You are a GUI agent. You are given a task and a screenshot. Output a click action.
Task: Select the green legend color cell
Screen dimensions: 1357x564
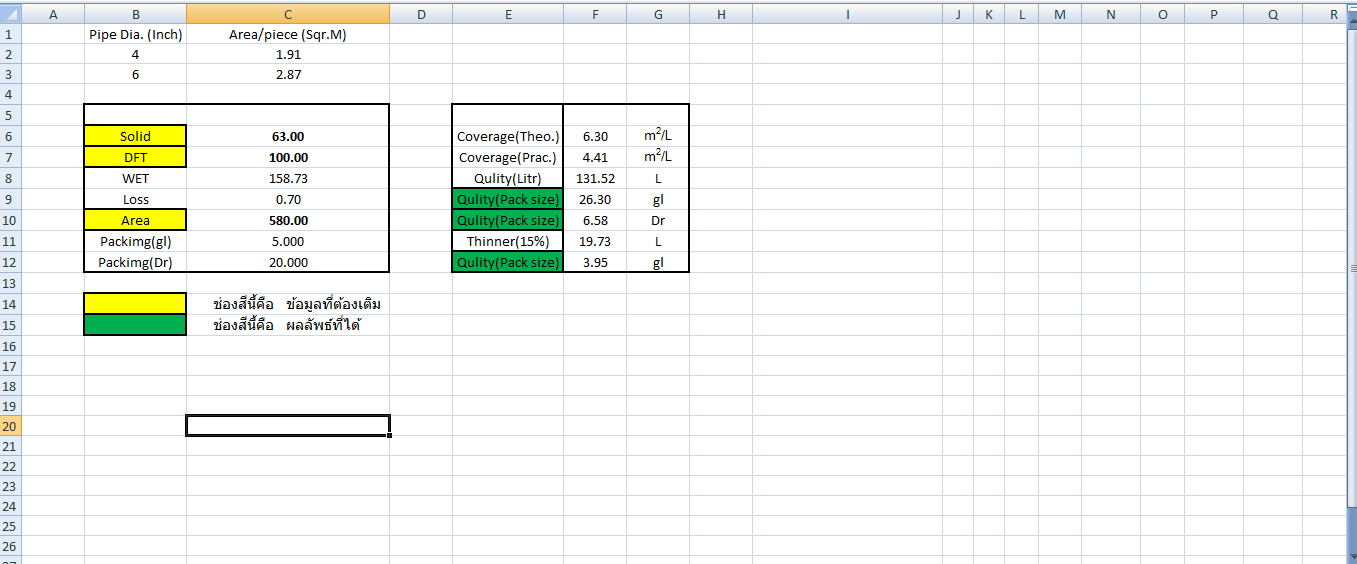(135, 324)
